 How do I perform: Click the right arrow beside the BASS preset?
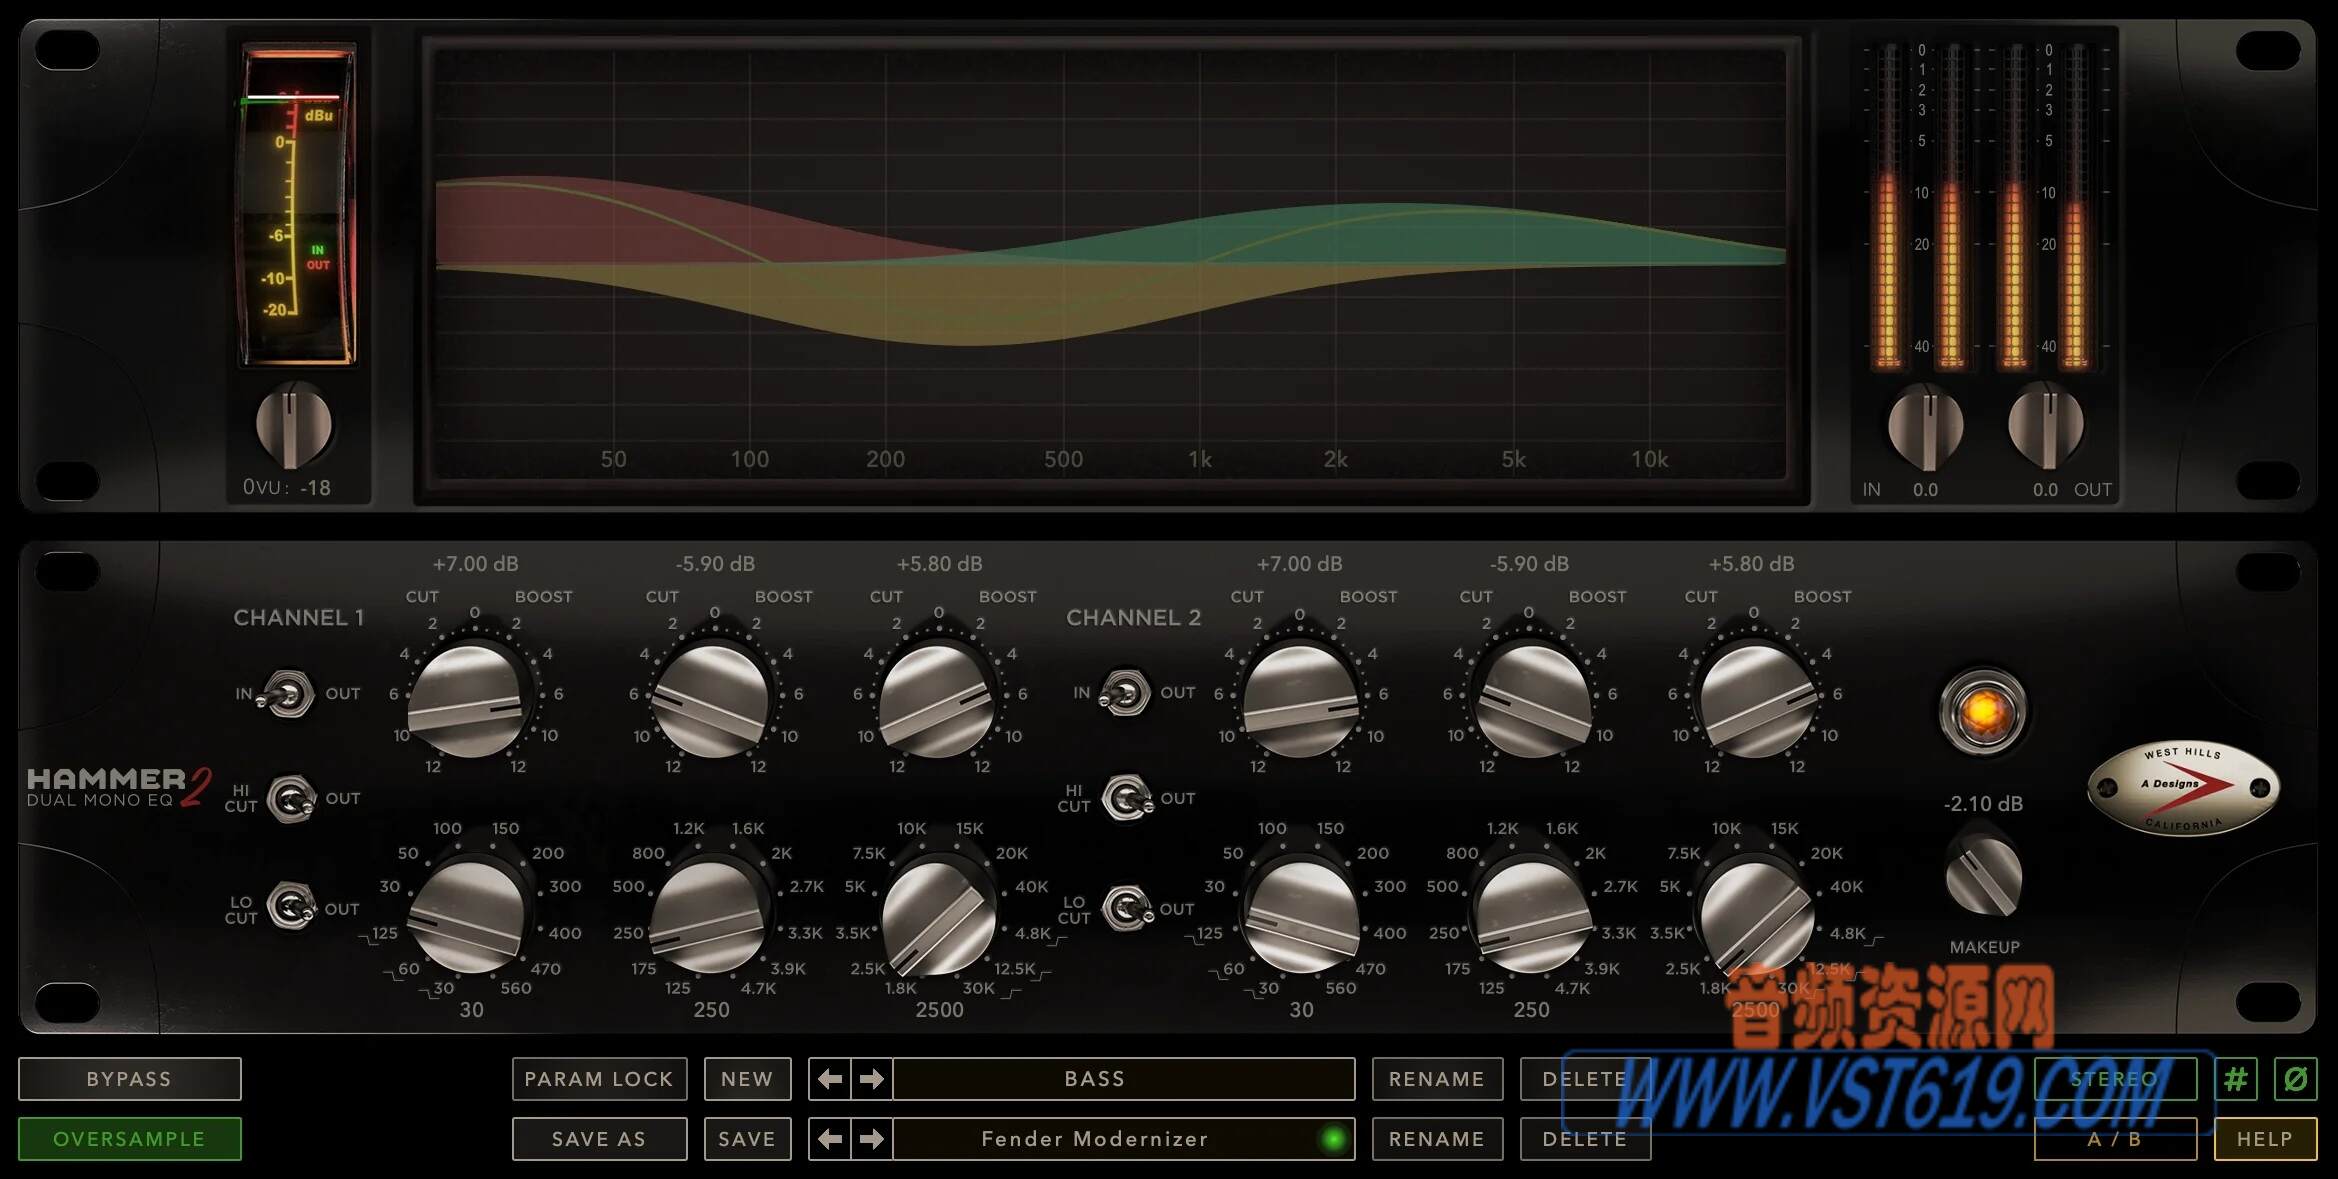tap(872, 1078)
